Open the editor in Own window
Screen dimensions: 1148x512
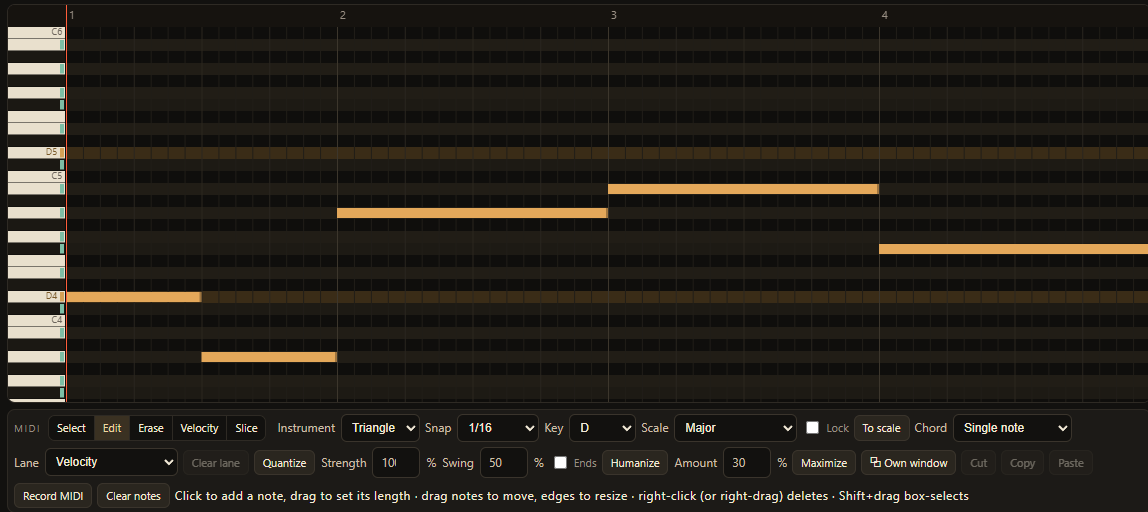pyautogui.click(x=908, y=463)
